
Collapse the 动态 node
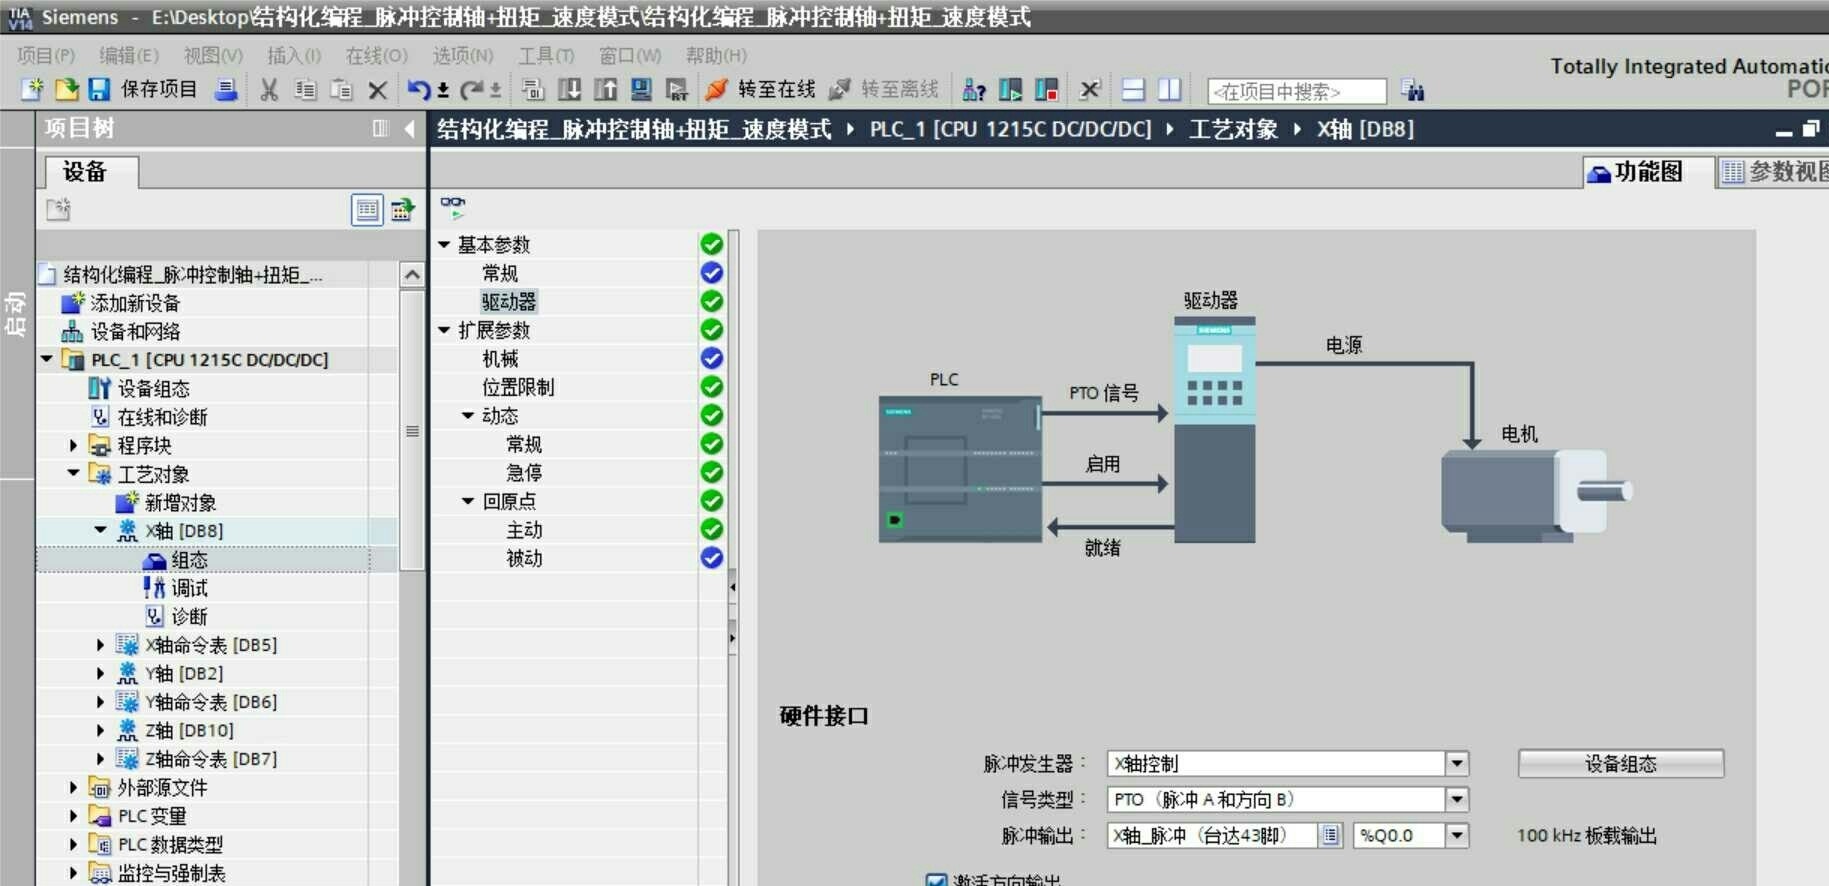[x=468, y=416]
